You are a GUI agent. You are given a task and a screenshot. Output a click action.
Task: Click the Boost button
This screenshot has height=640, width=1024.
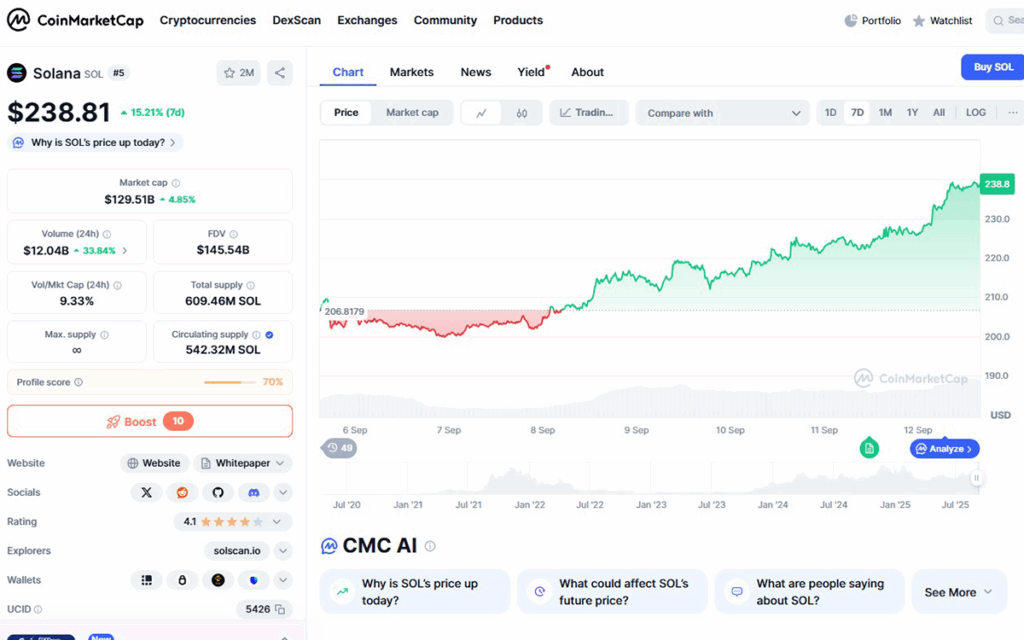pyautogui.click(x=150, y=421)
